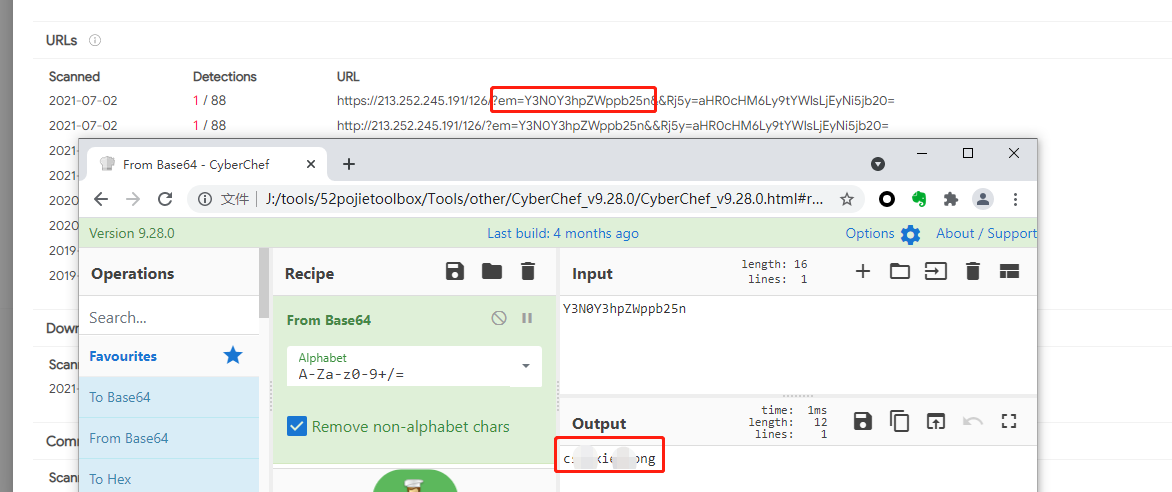Open the tab search dropdown arrow

pyautogui.click(x=878, y=164)
